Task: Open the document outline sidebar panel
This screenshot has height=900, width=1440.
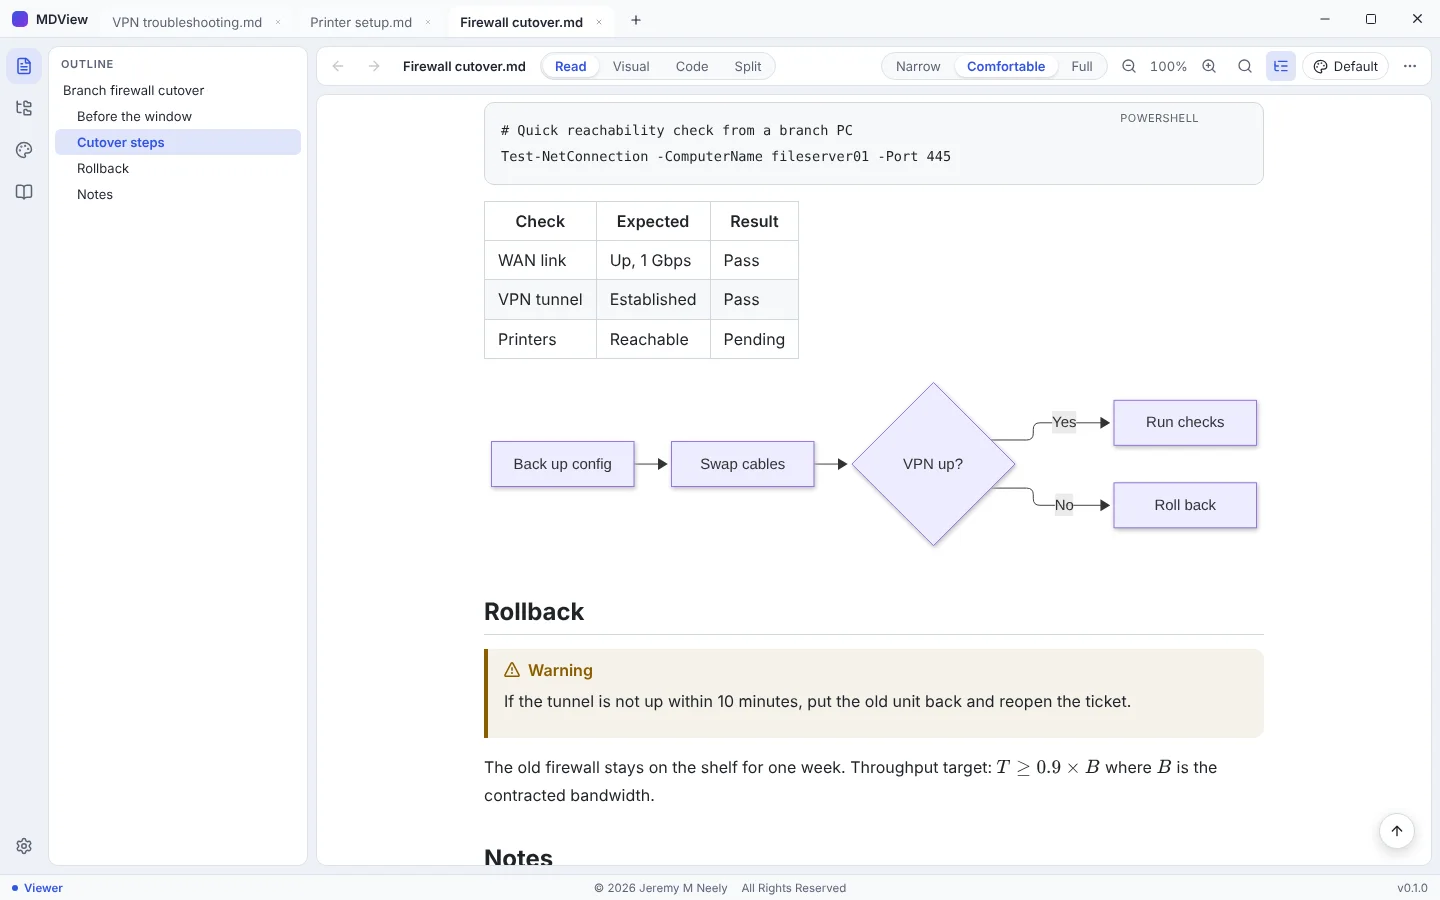Action: pos(24,67)
